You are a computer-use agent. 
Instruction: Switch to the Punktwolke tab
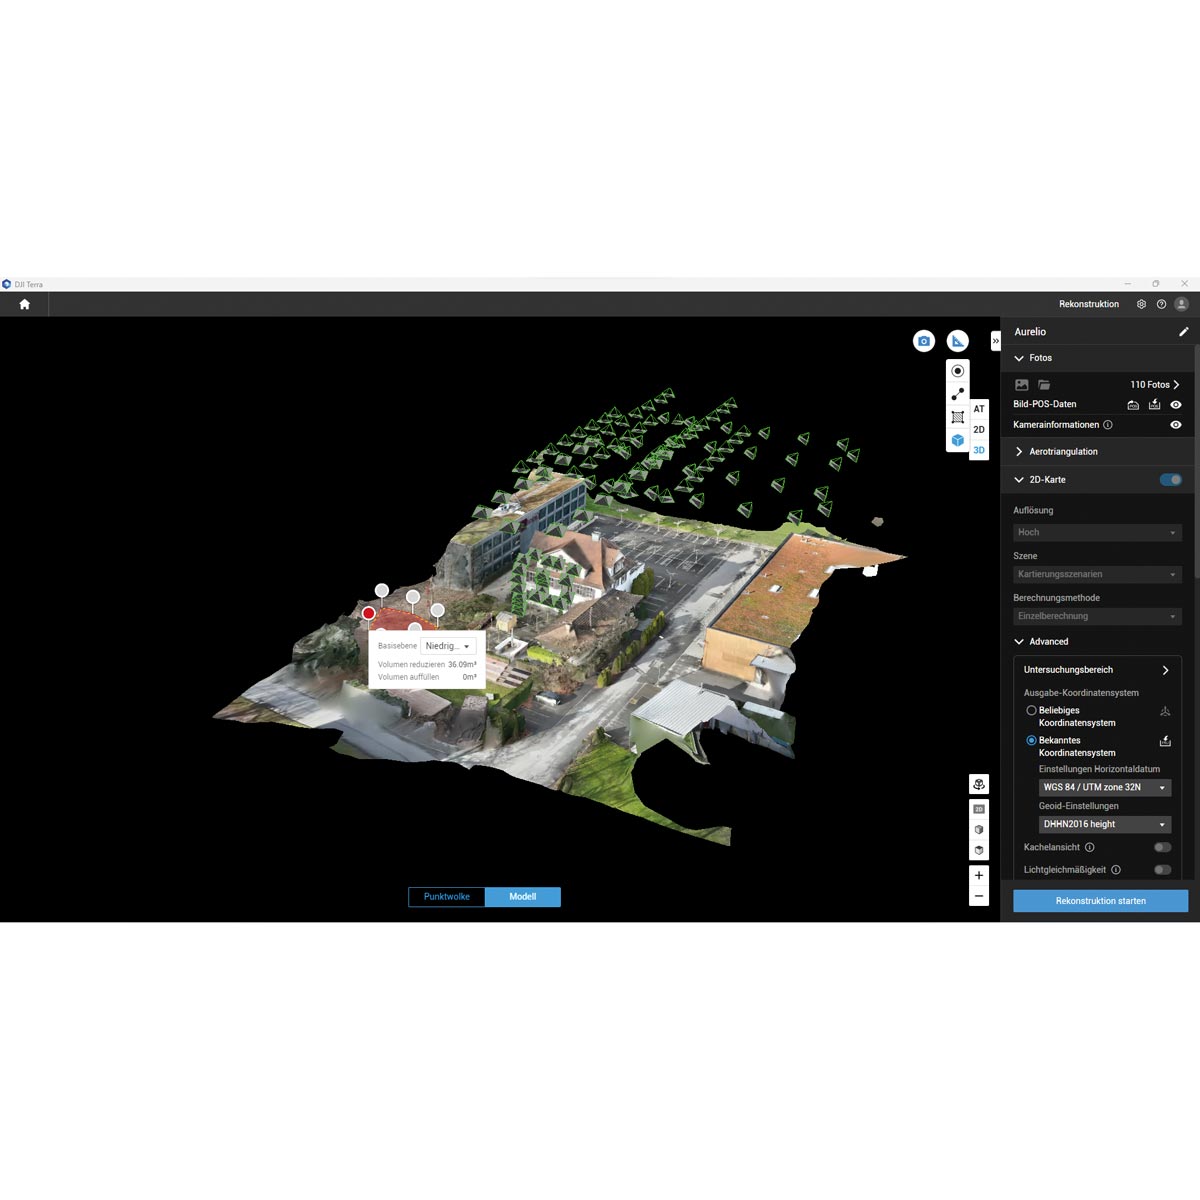pyautogui.click(x=447, y=897)
